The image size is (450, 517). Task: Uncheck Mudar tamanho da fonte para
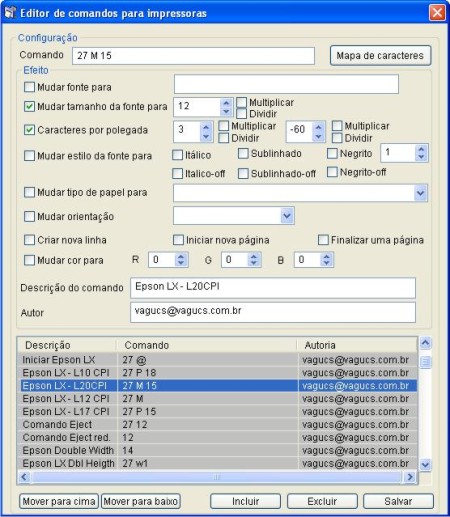[x=29, y=106]
